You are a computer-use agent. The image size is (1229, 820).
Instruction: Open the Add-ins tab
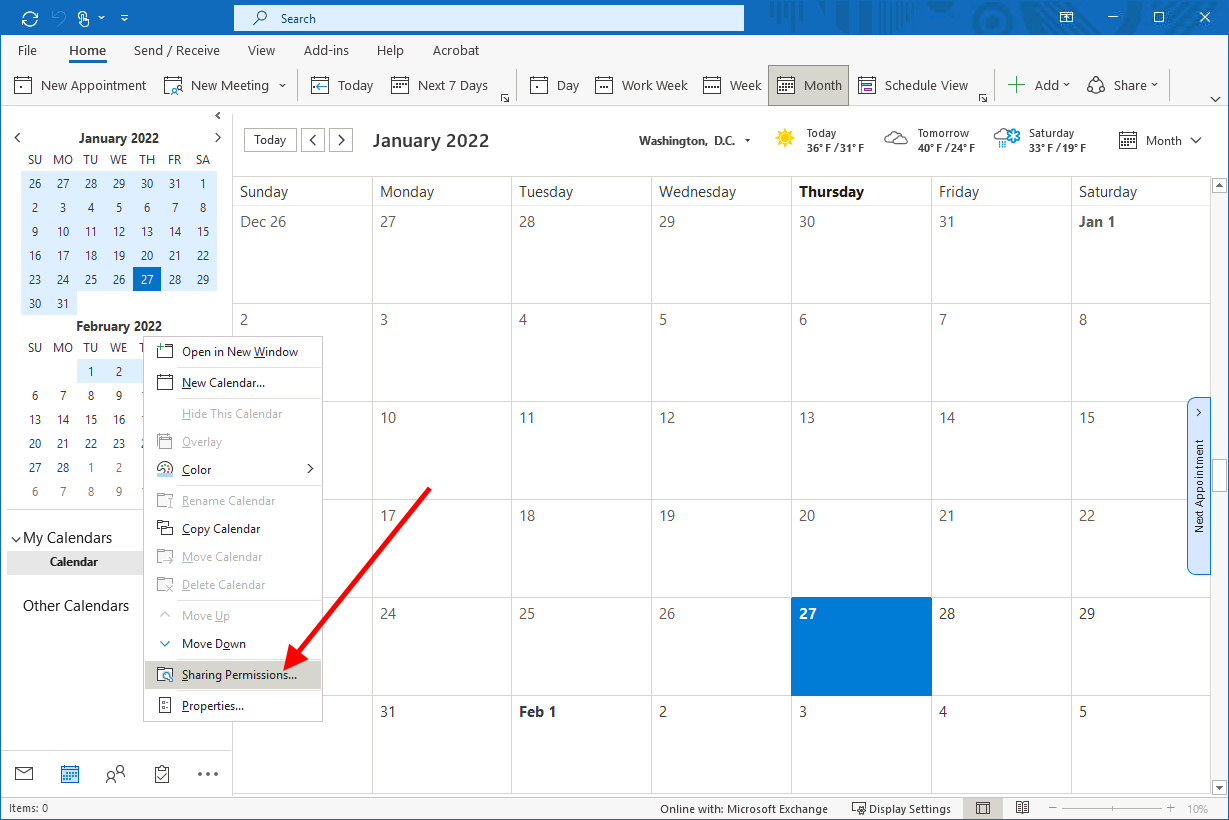click(326, 50)
